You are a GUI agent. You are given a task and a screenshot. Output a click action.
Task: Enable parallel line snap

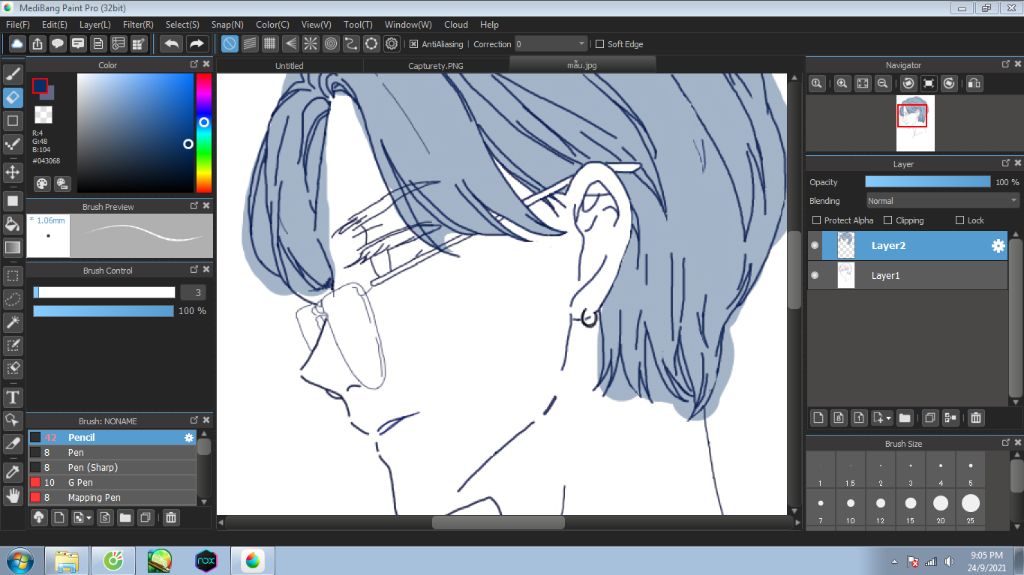pyautogui.click(x=249, y=44)
